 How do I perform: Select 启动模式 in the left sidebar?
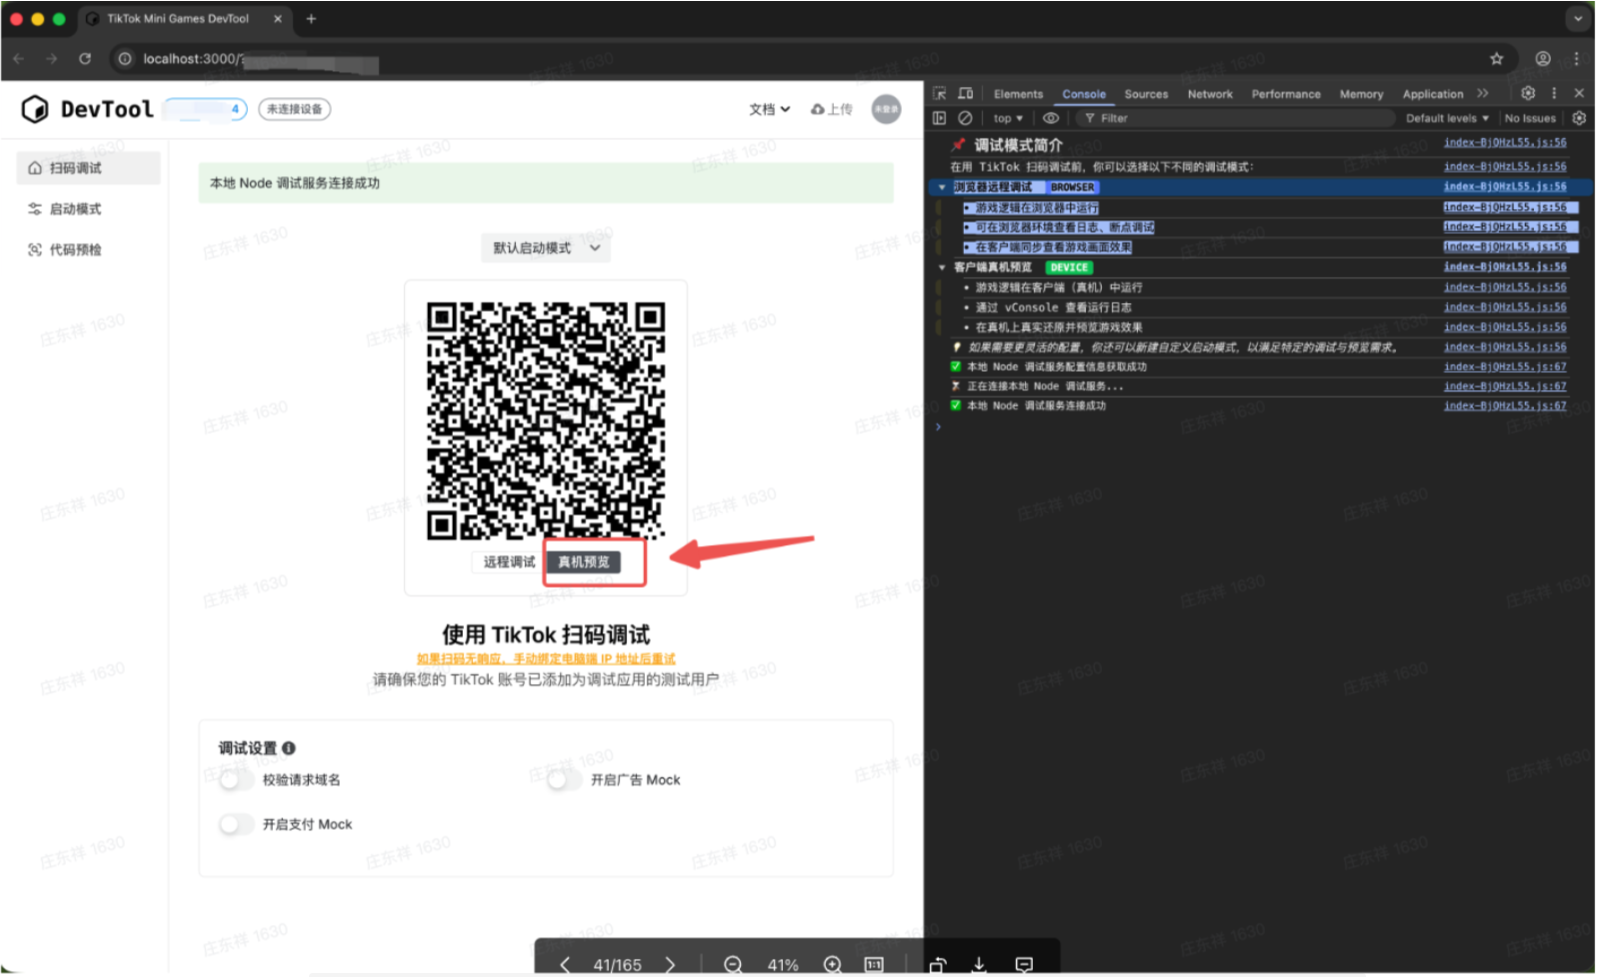tap(76, 209)
